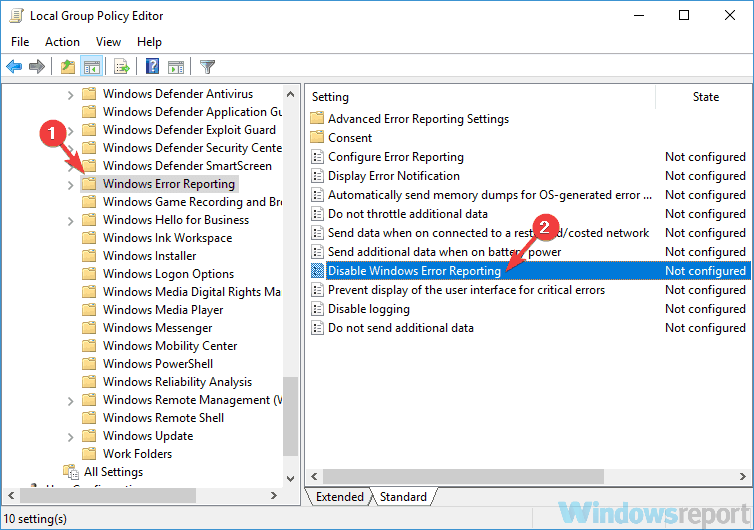
Task: Open the View menu
Action: pos(108,42)
